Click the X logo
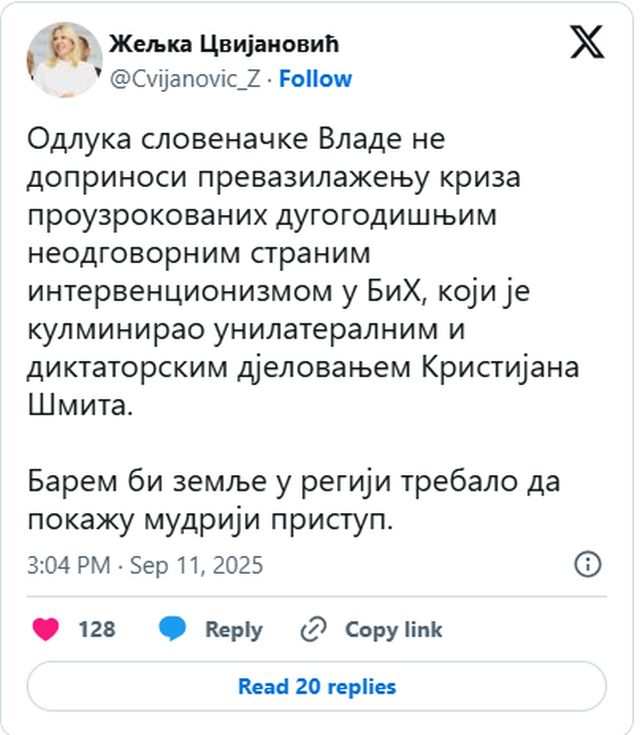This screenshot has width=640, height=735. (x=585, y=43)
